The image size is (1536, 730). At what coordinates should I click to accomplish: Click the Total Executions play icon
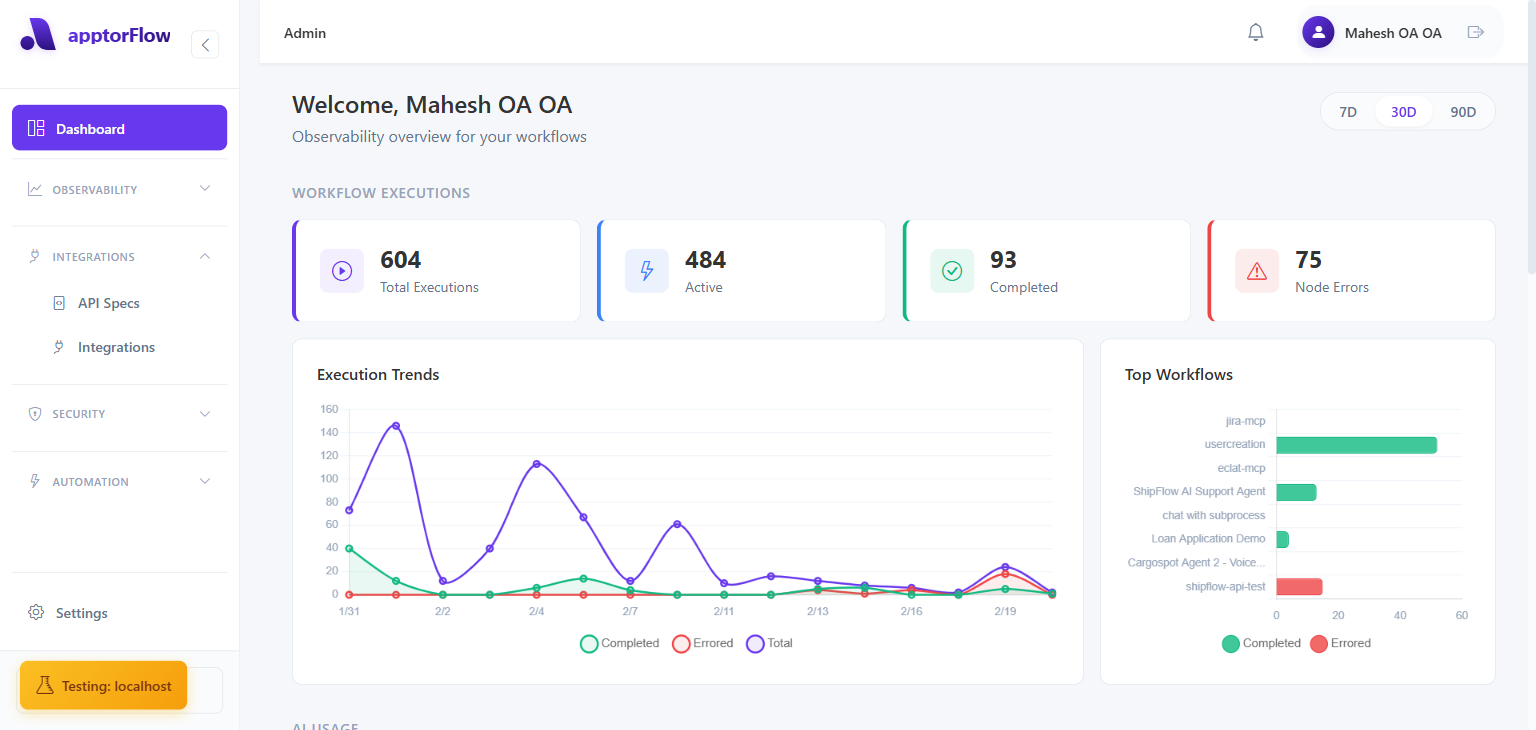341,270
